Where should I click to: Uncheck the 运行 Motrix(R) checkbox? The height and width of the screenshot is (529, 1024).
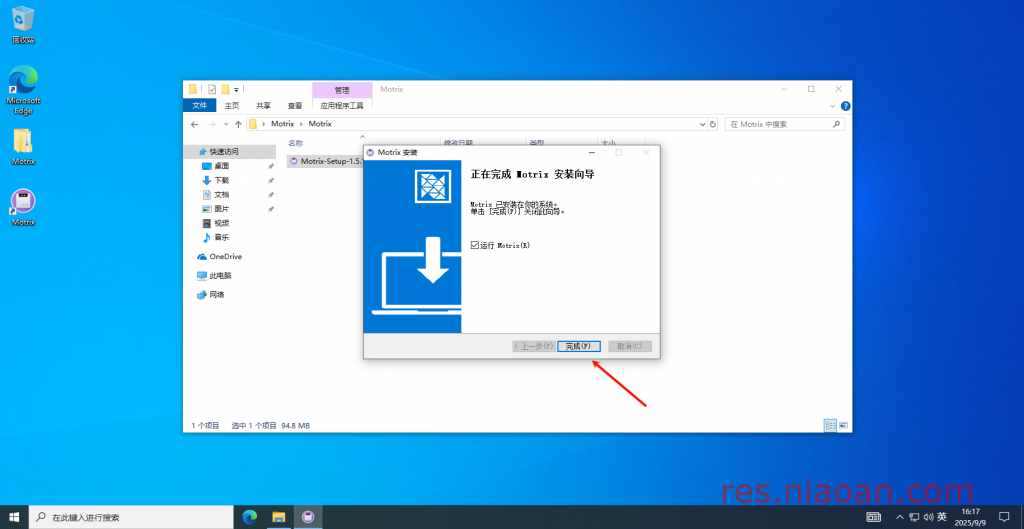(475, 246)
